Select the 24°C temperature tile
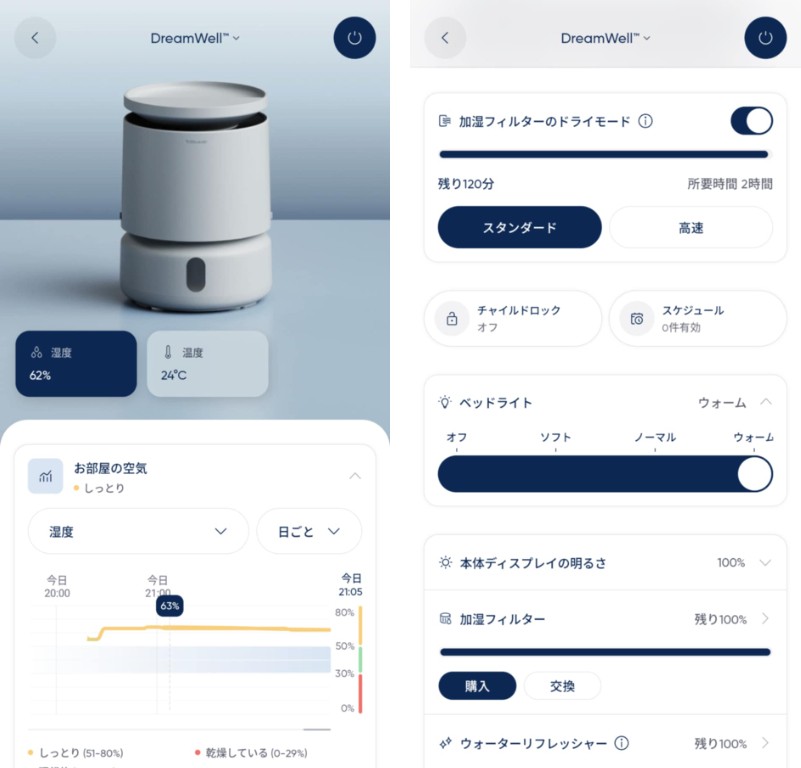Viewport: 801px width, 768px height. pyautogui.click(x=207, y=364)
